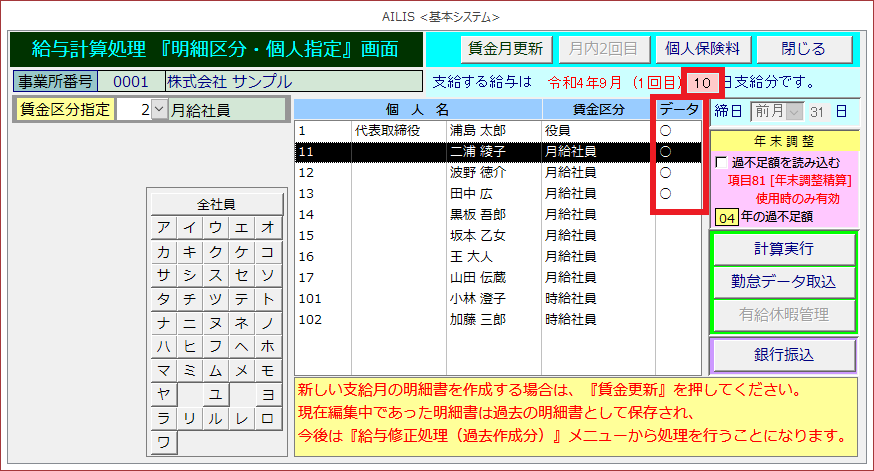Click 勤怠データ取込 button
874x471 pixels.
[783, 282]
